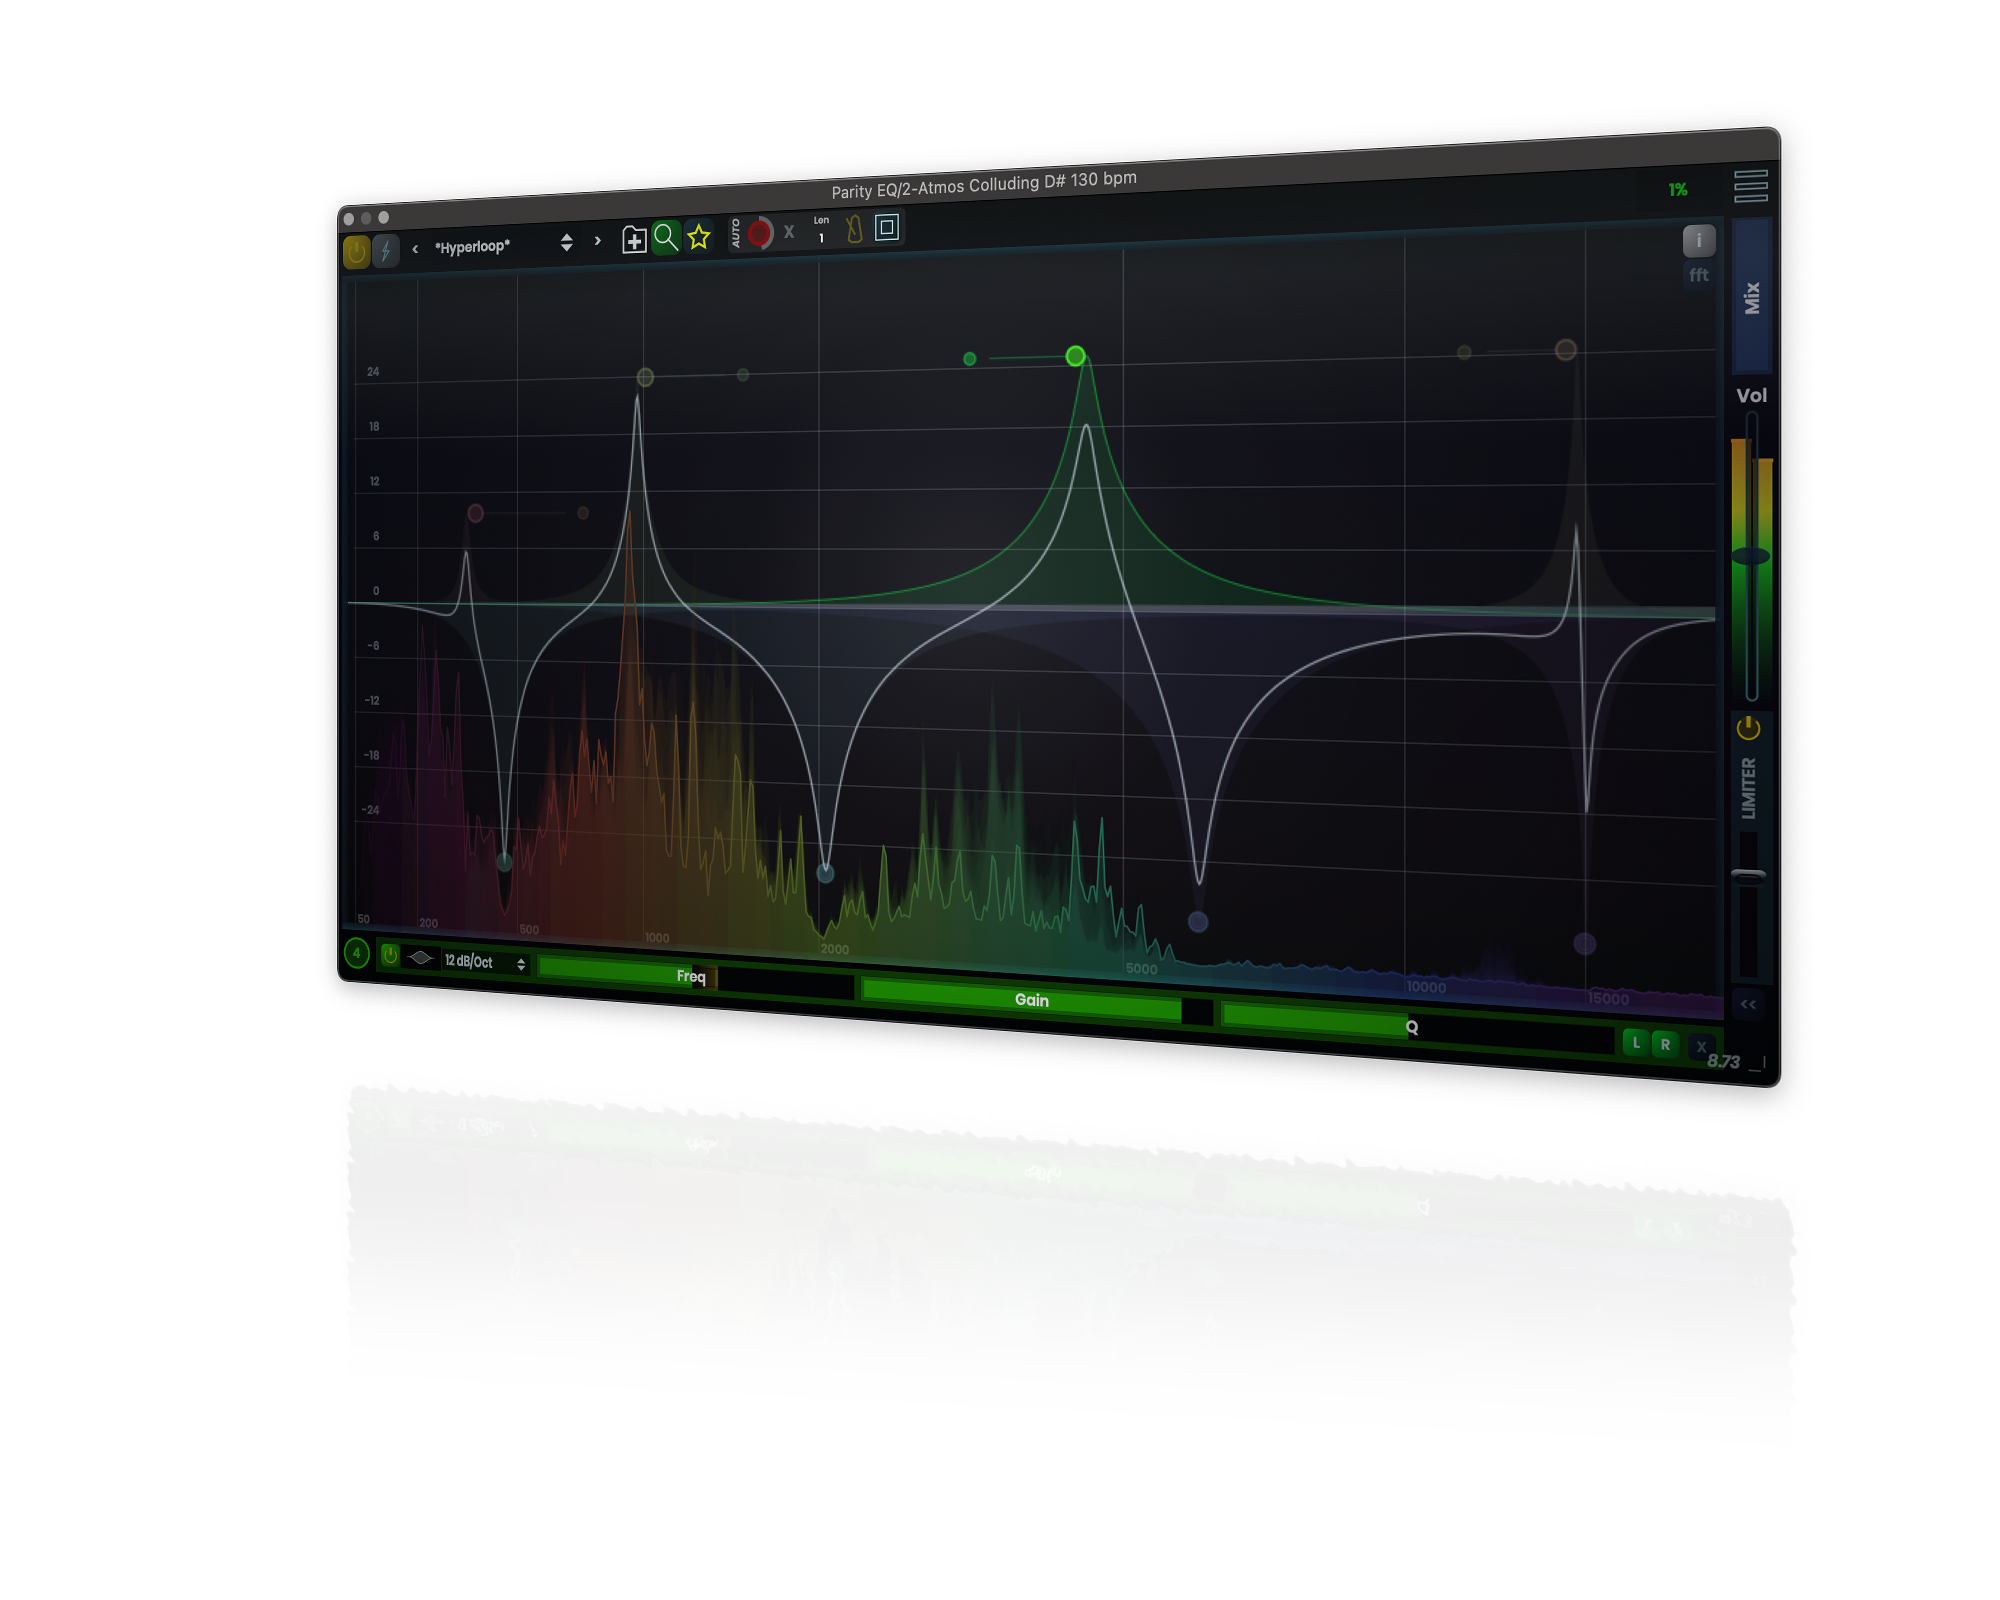Click the yellow star favorite icon
This screenshot has height=1600, width=2000.
tap(699, 237)
